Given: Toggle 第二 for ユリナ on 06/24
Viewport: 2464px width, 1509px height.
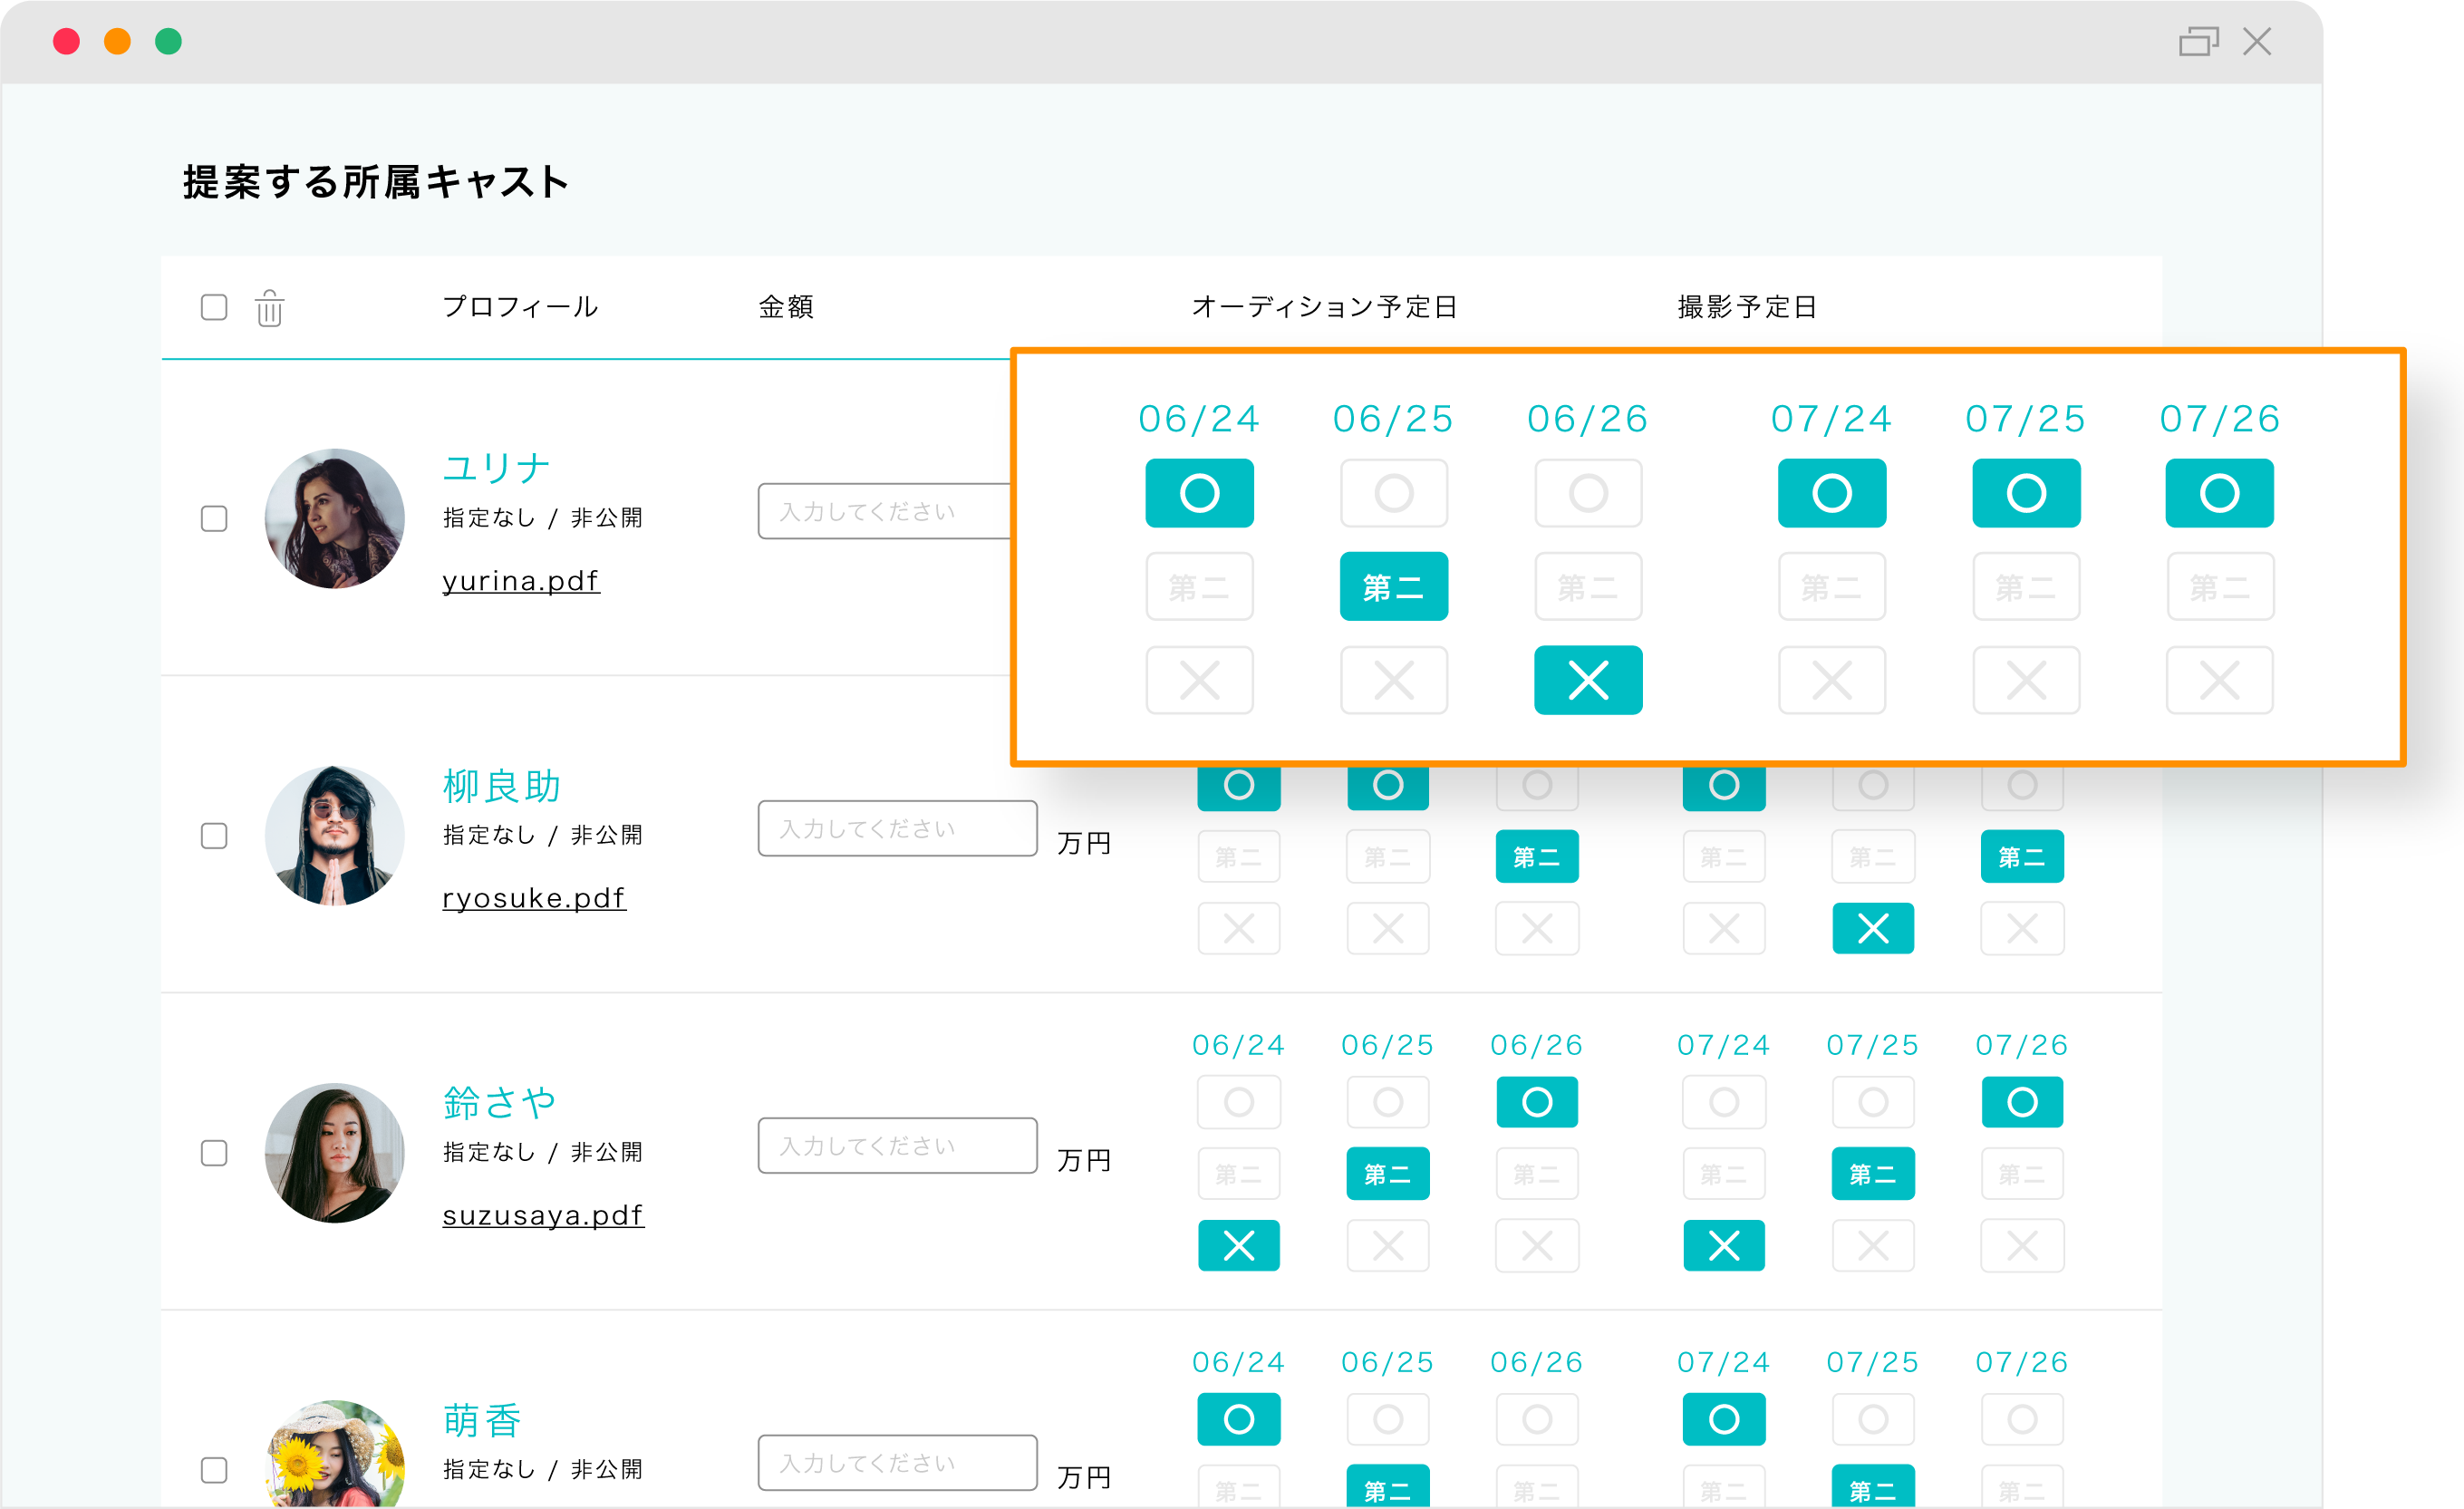Looking at the screenshot, I should pyautogui.click(x=1199, y=587).
